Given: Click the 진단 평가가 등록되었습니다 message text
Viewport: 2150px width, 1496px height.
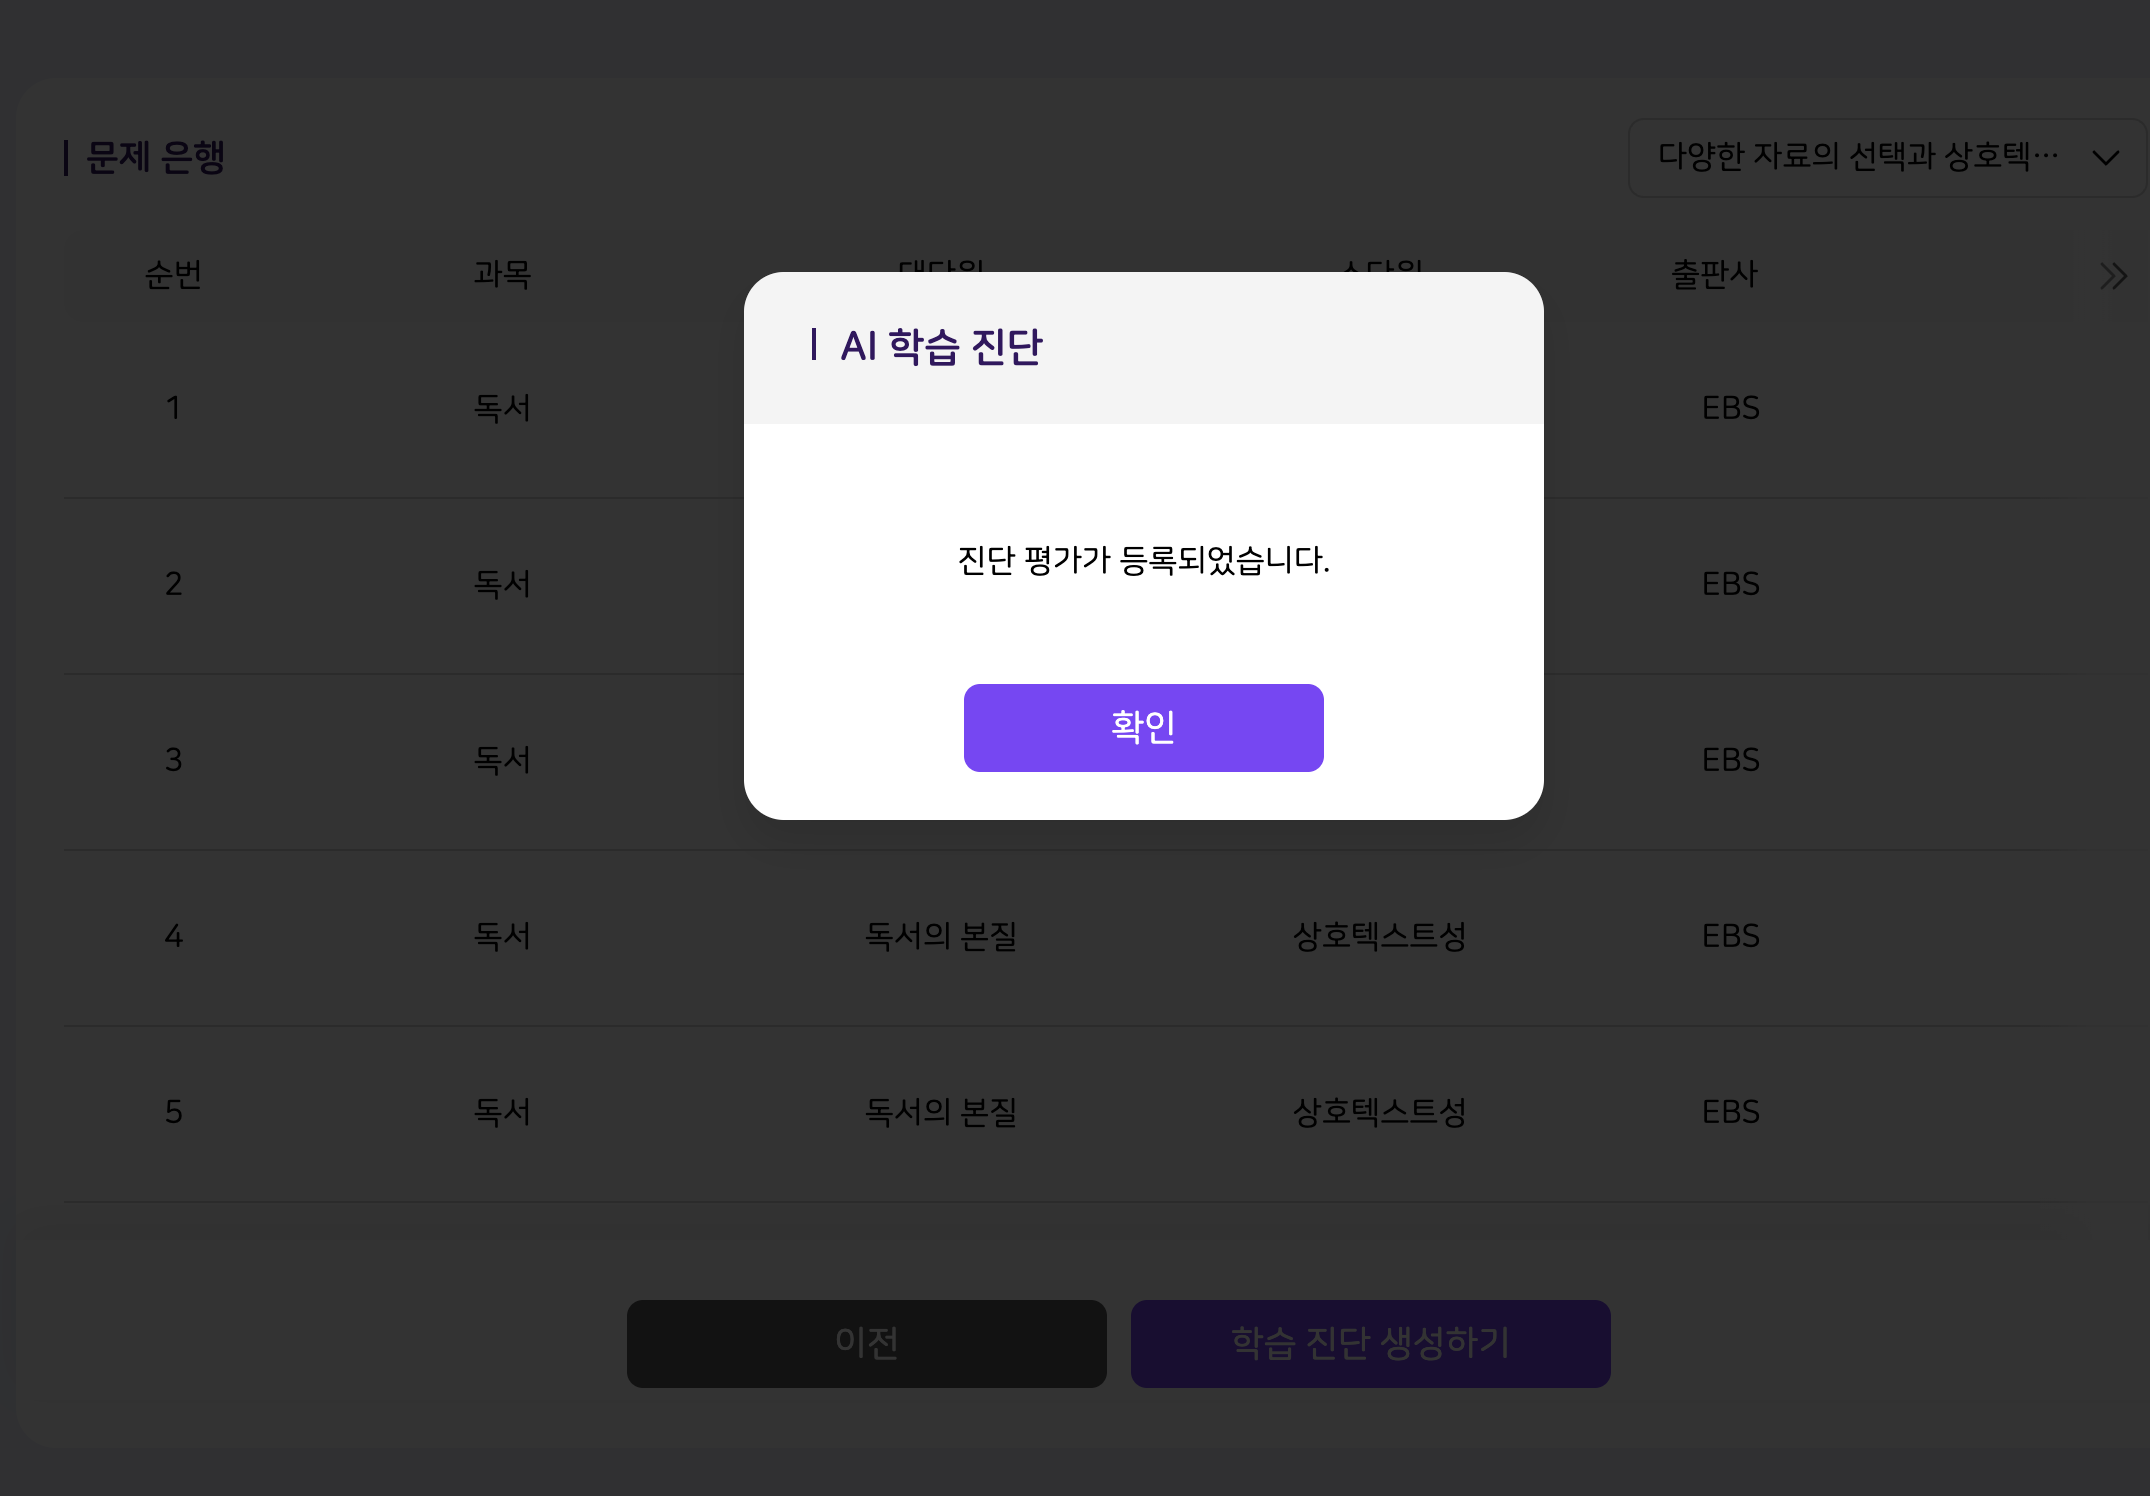Looking at the screenshot, I should [1143, 560].
